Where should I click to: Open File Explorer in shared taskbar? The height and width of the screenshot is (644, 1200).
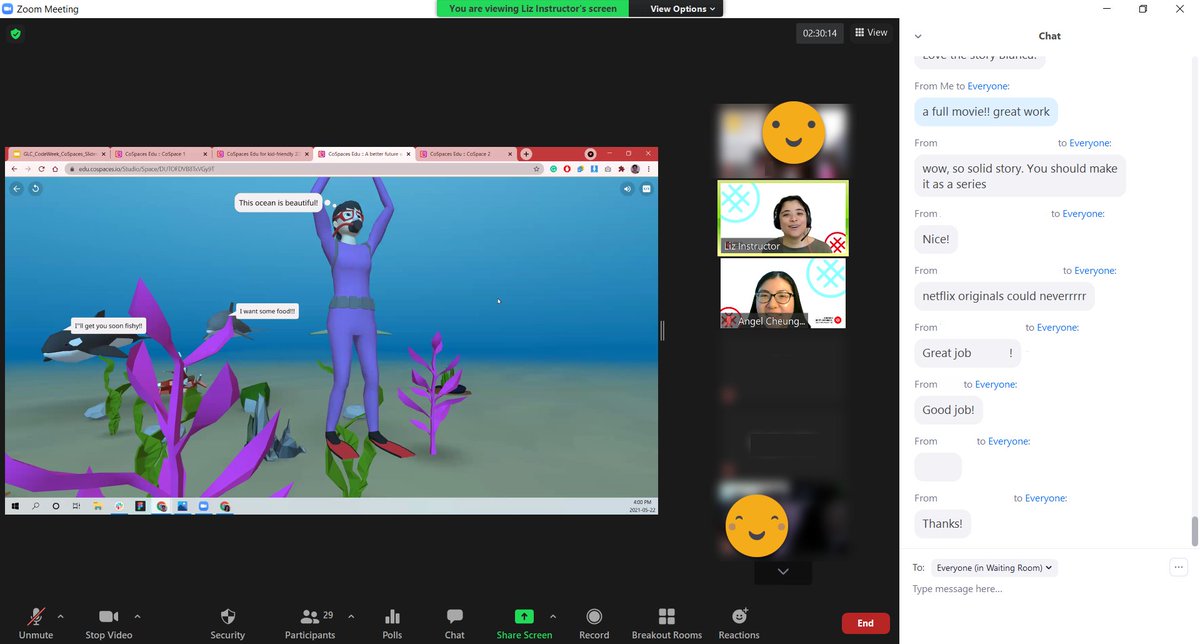pyautogui.click(x=97, y=506)
